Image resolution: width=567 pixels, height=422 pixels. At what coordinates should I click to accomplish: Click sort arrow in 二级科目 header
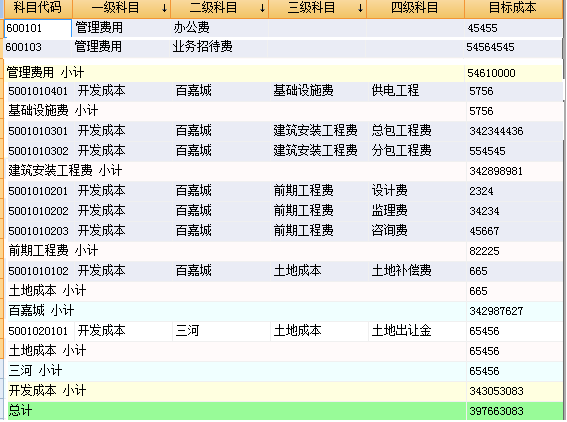tap(263, 8)
